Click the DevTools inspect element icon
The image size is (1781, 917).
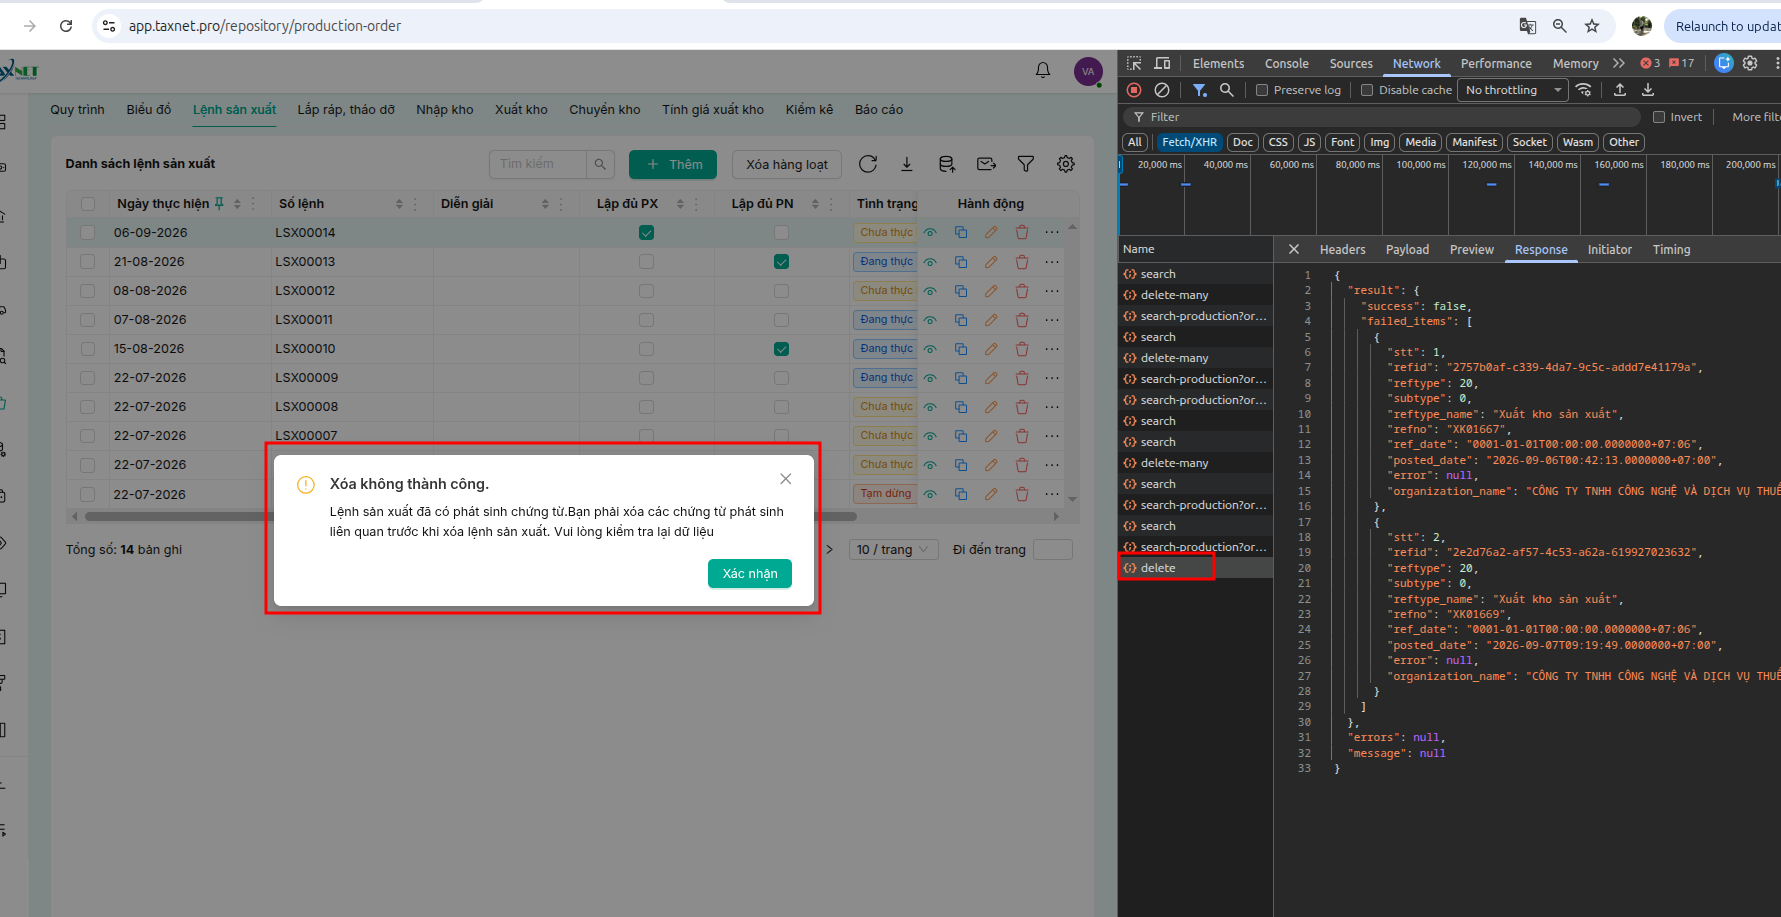click(1134, 63)
